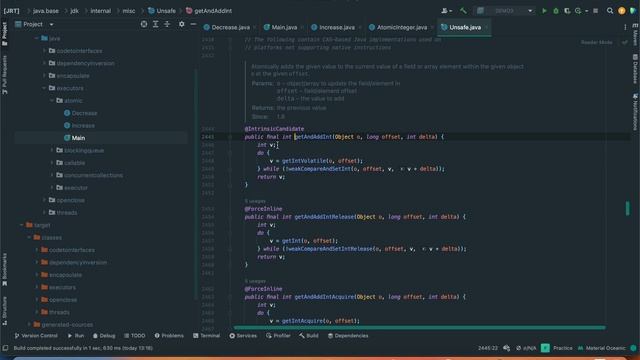Expand the codetointerfaces folder
Image resolution: width=640 pixels, height=360 pixels.
coord(44,51)
